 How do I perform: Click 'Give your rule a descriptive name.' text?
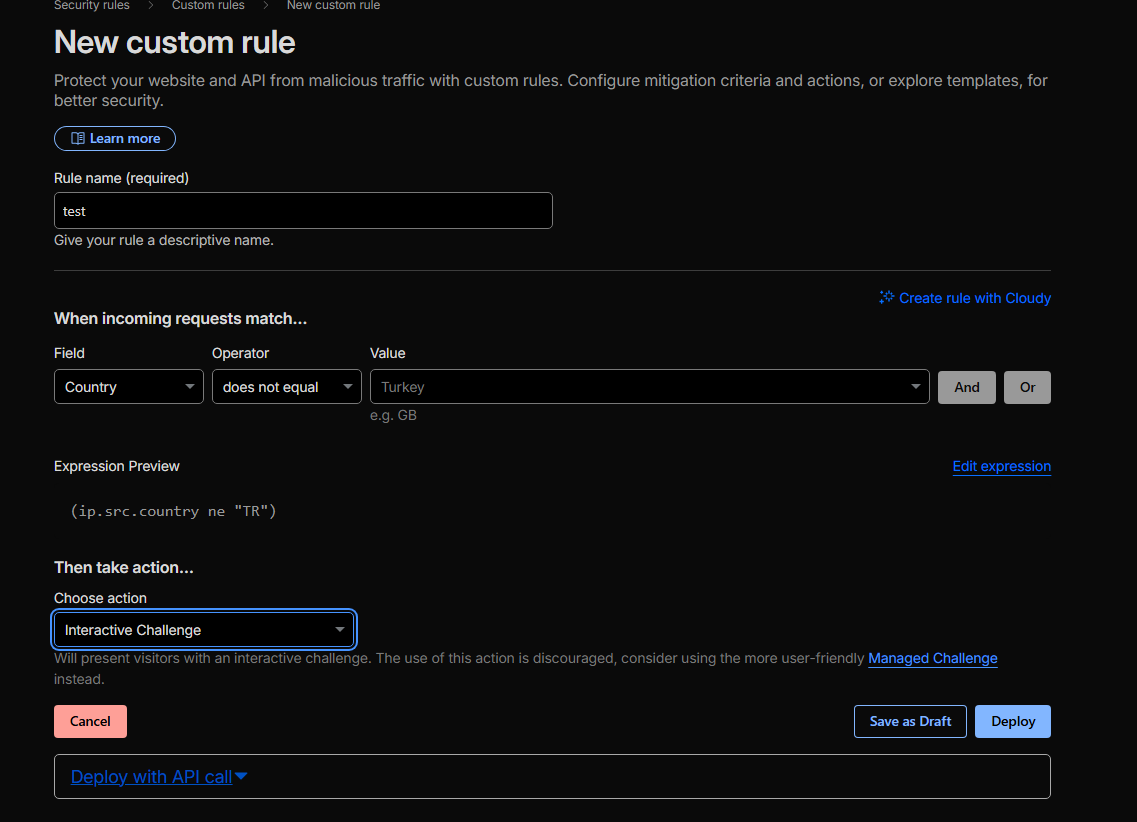(164, 240)
